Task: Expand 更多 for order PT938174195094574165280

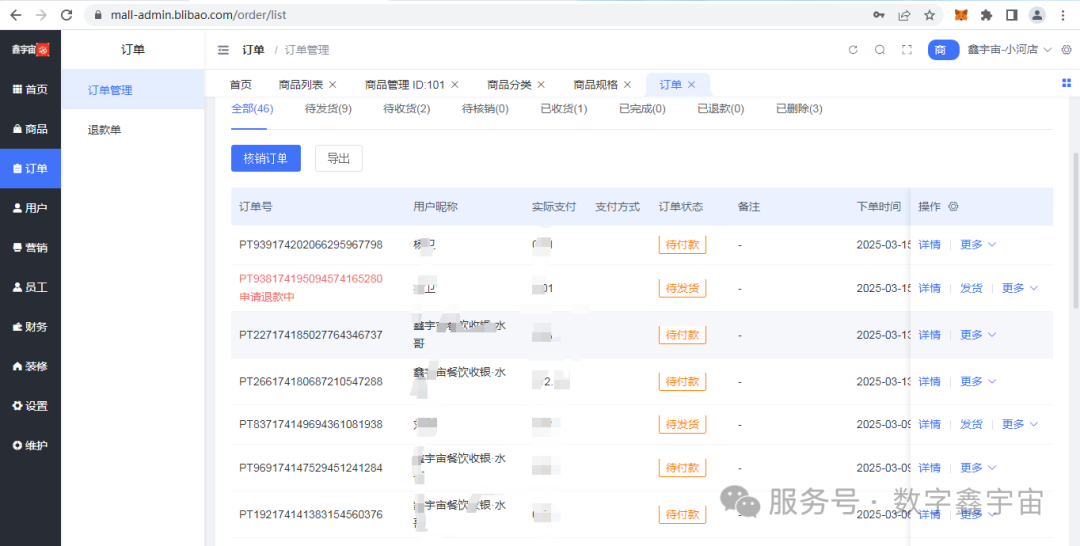Action: click(1019, 288)
